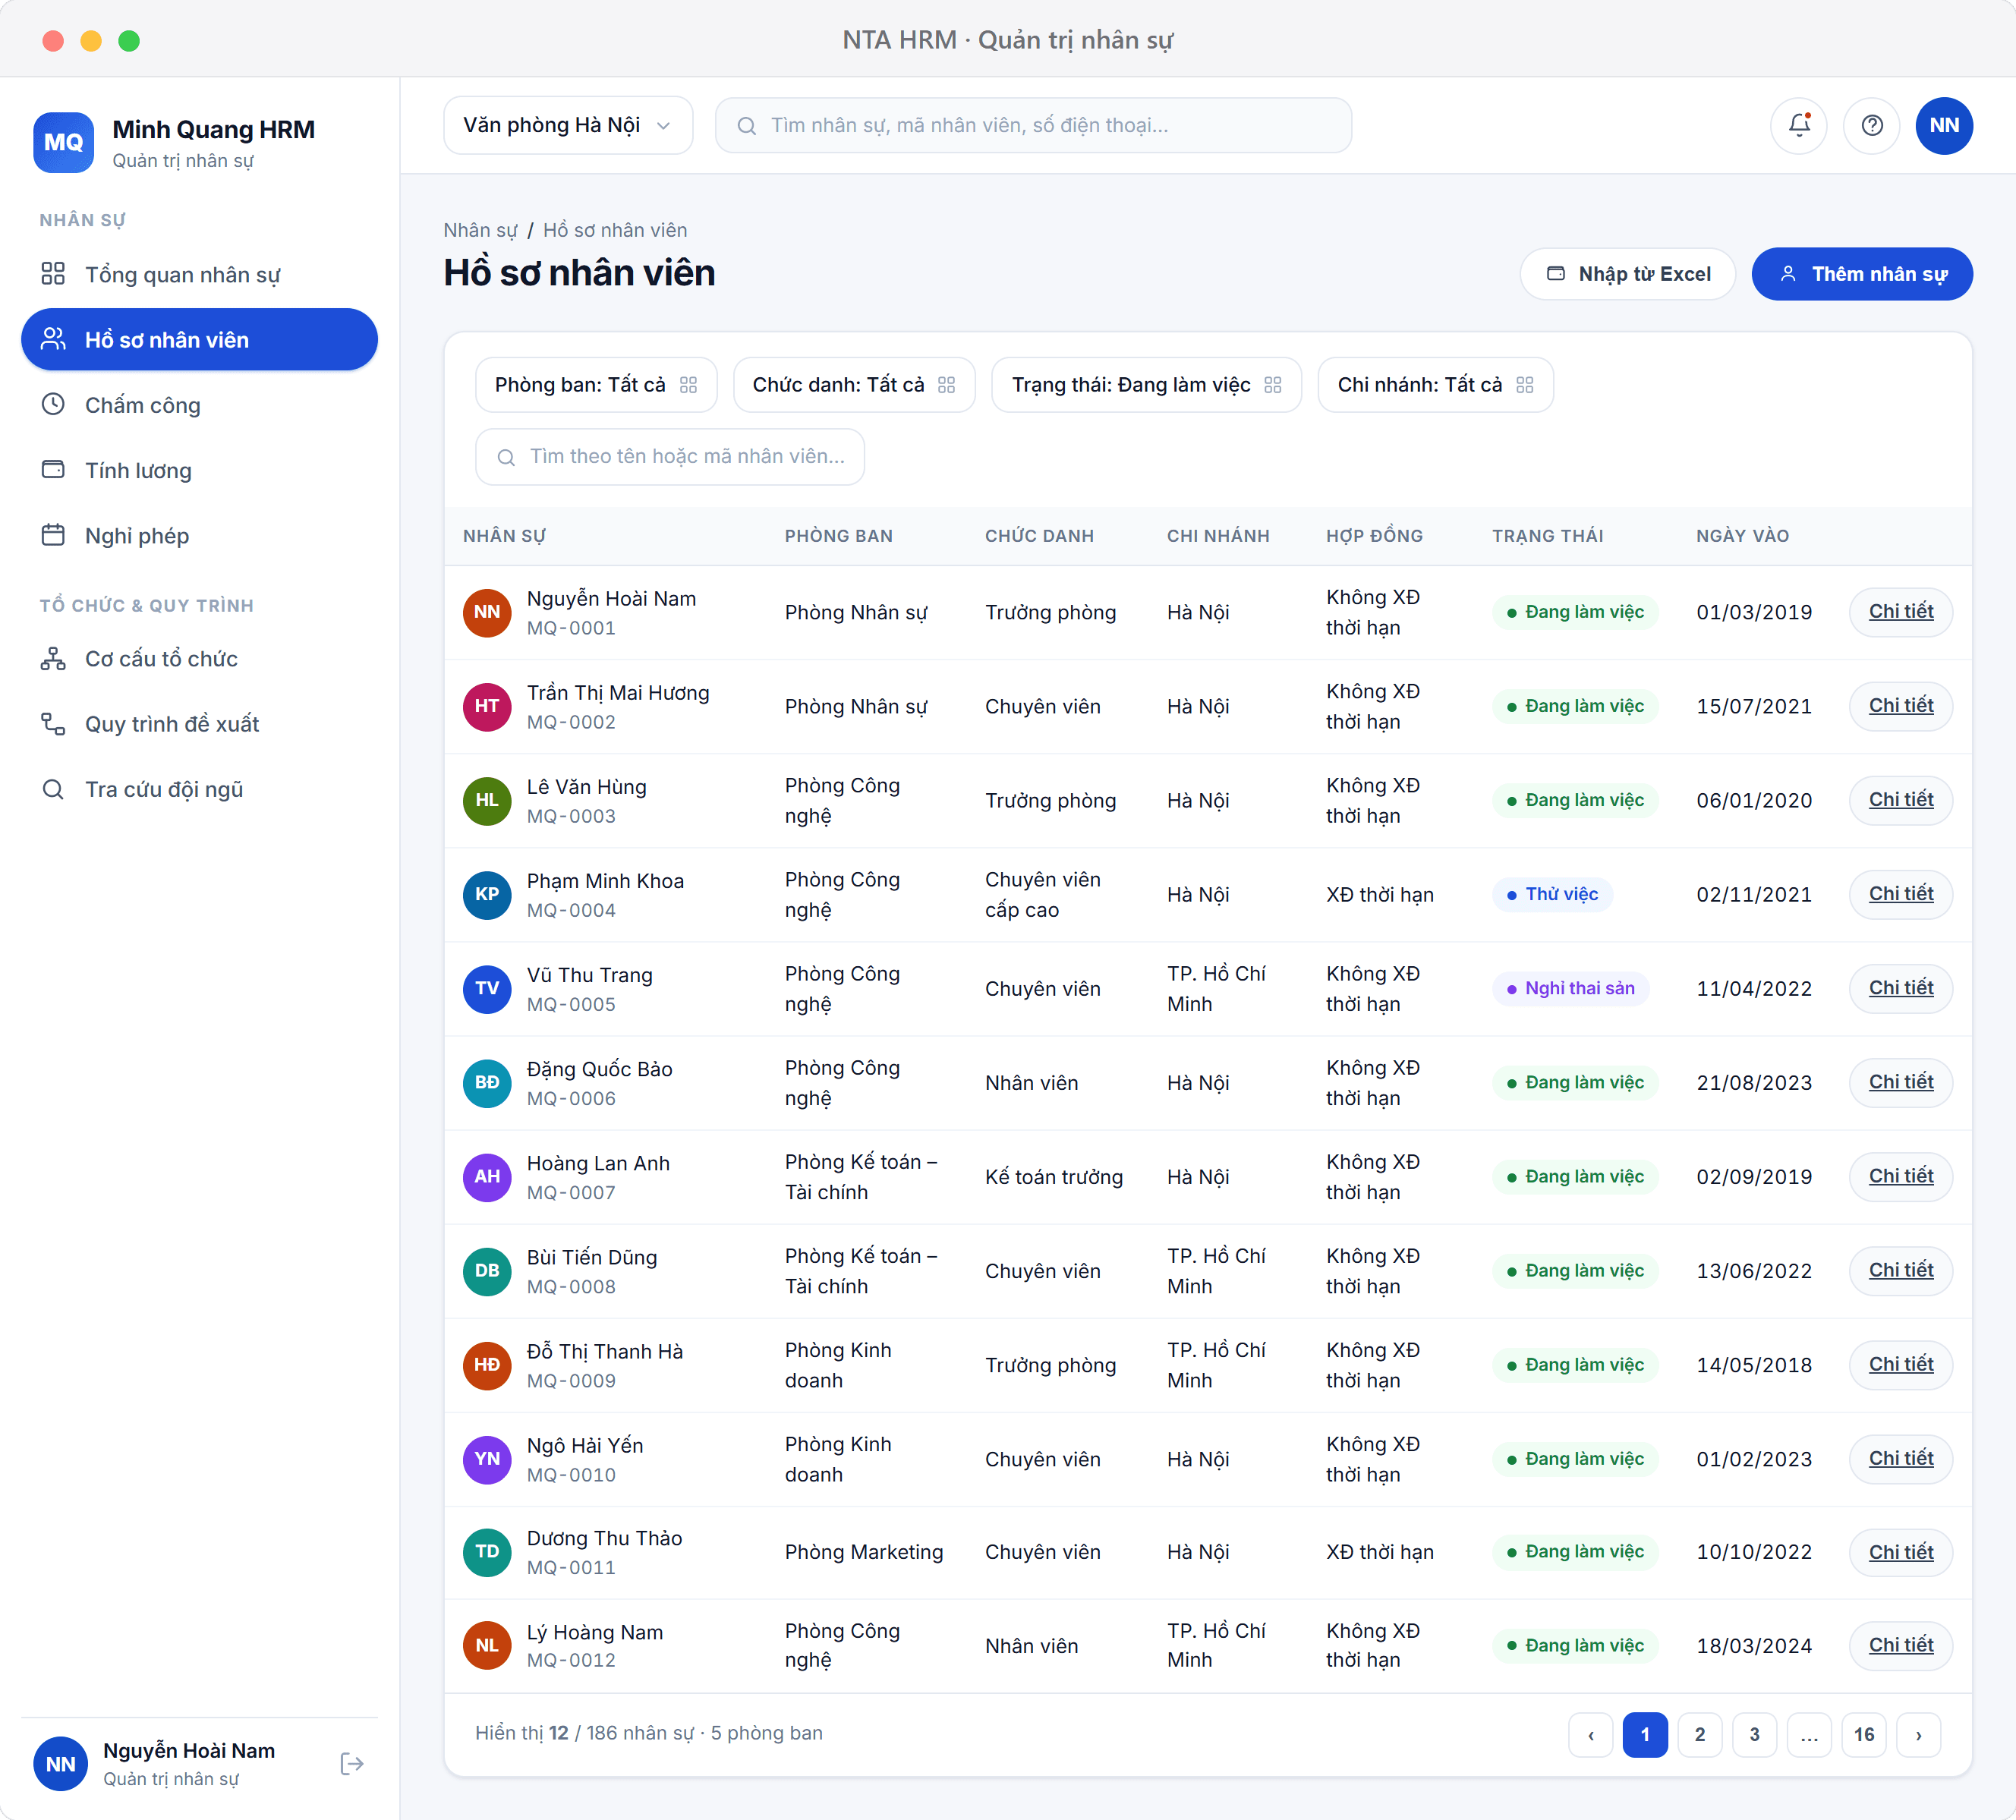Open Tính lương in the sidebar
Image resolution: width=2016 pixels, height=1820 pixels.
(199, 470)
